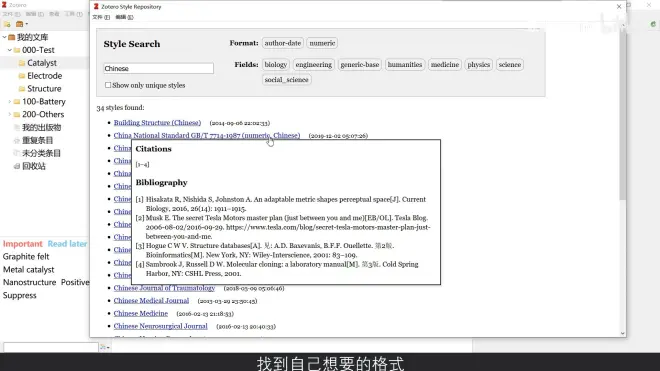Screen dimensions: 660x371
Task: Toggle the biology field filter
Action: [x=276, y=64]
